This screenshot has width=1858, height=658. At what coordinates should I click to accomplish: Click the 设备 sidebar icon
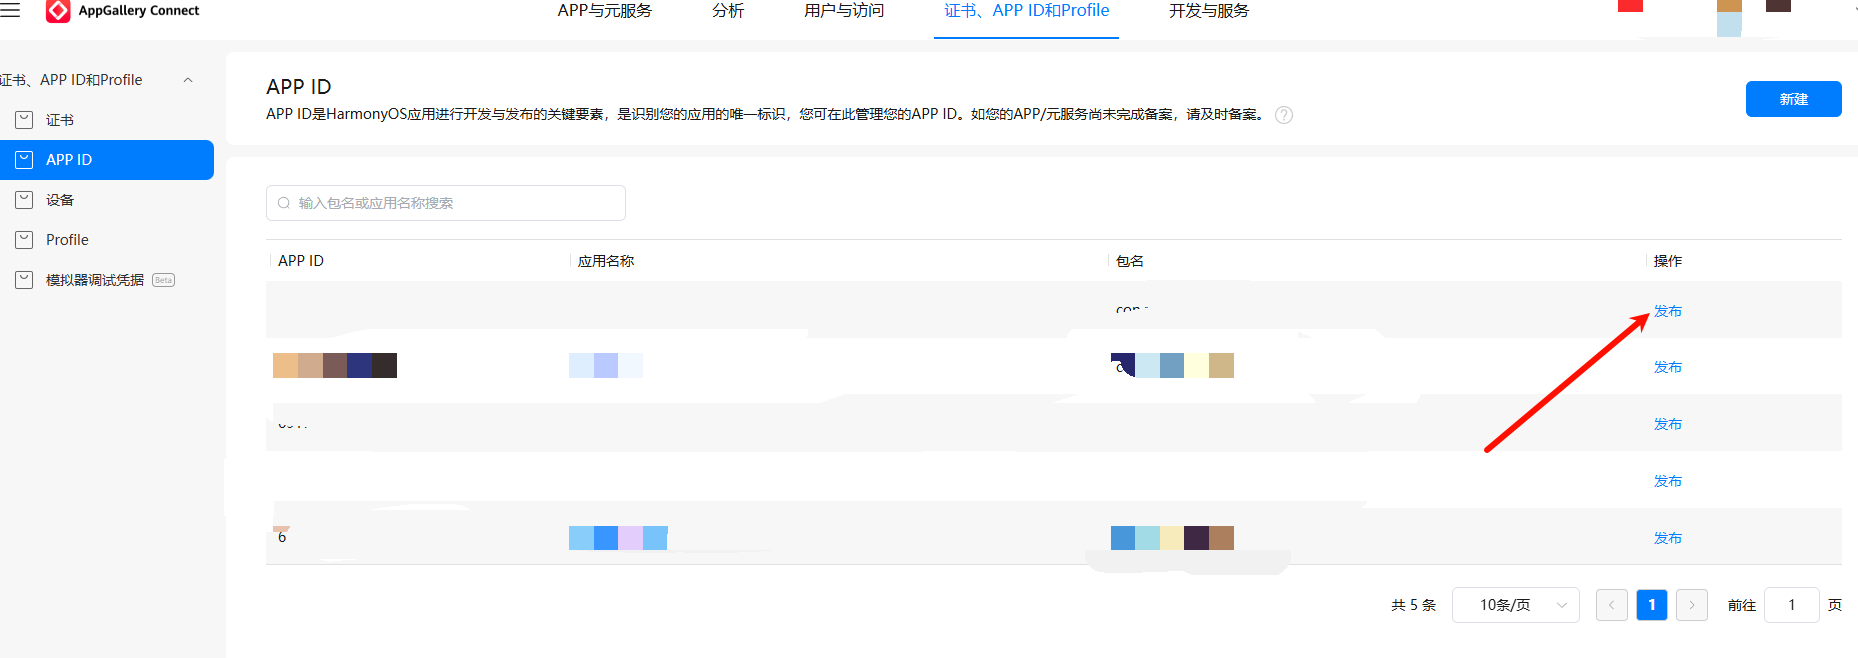coord(25,200)
